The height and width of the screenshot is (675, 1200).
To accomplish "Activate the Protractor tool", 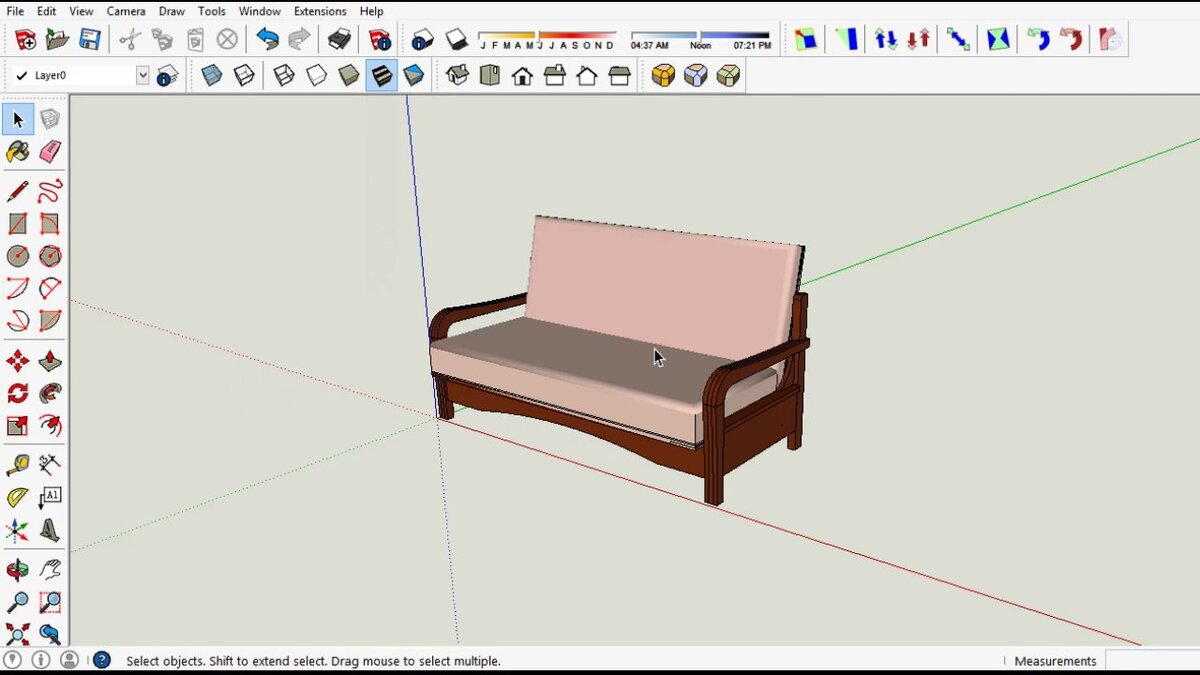I will [17, 497].
